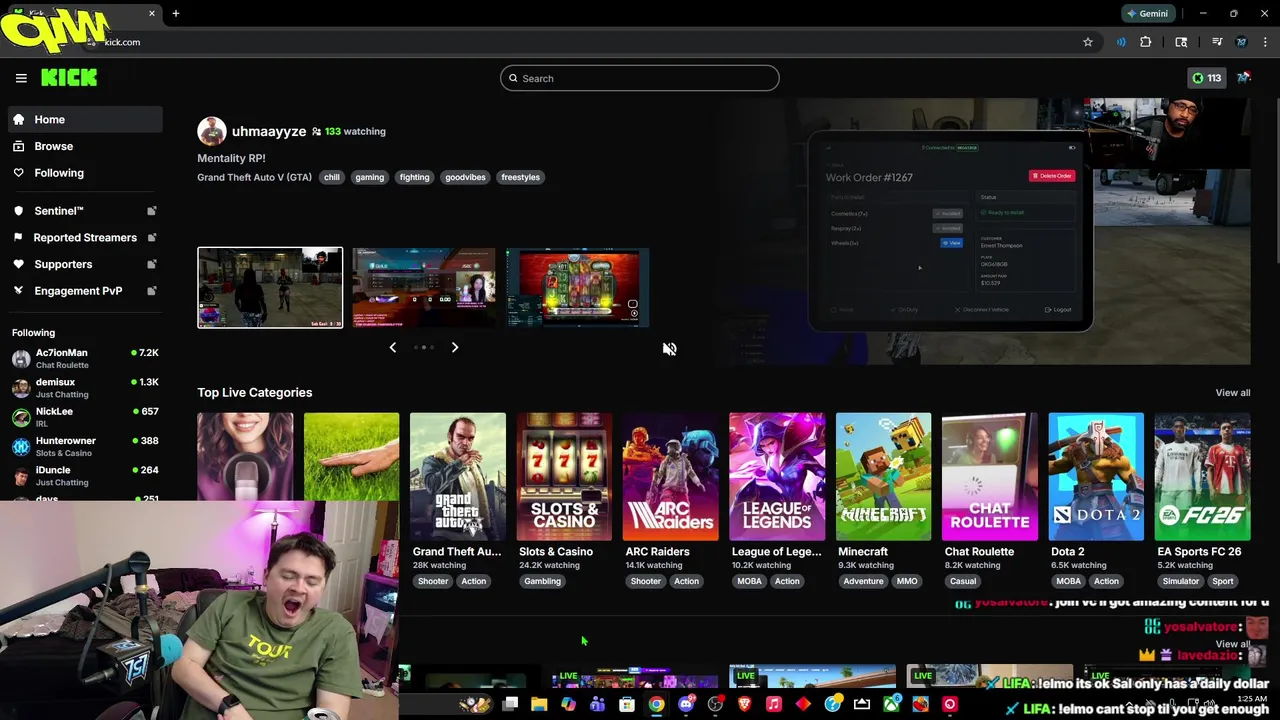Select the second featured stream thumbnail
This screenshot has height=720, width=1280.
pyautogui.click(x=424, y=288)
